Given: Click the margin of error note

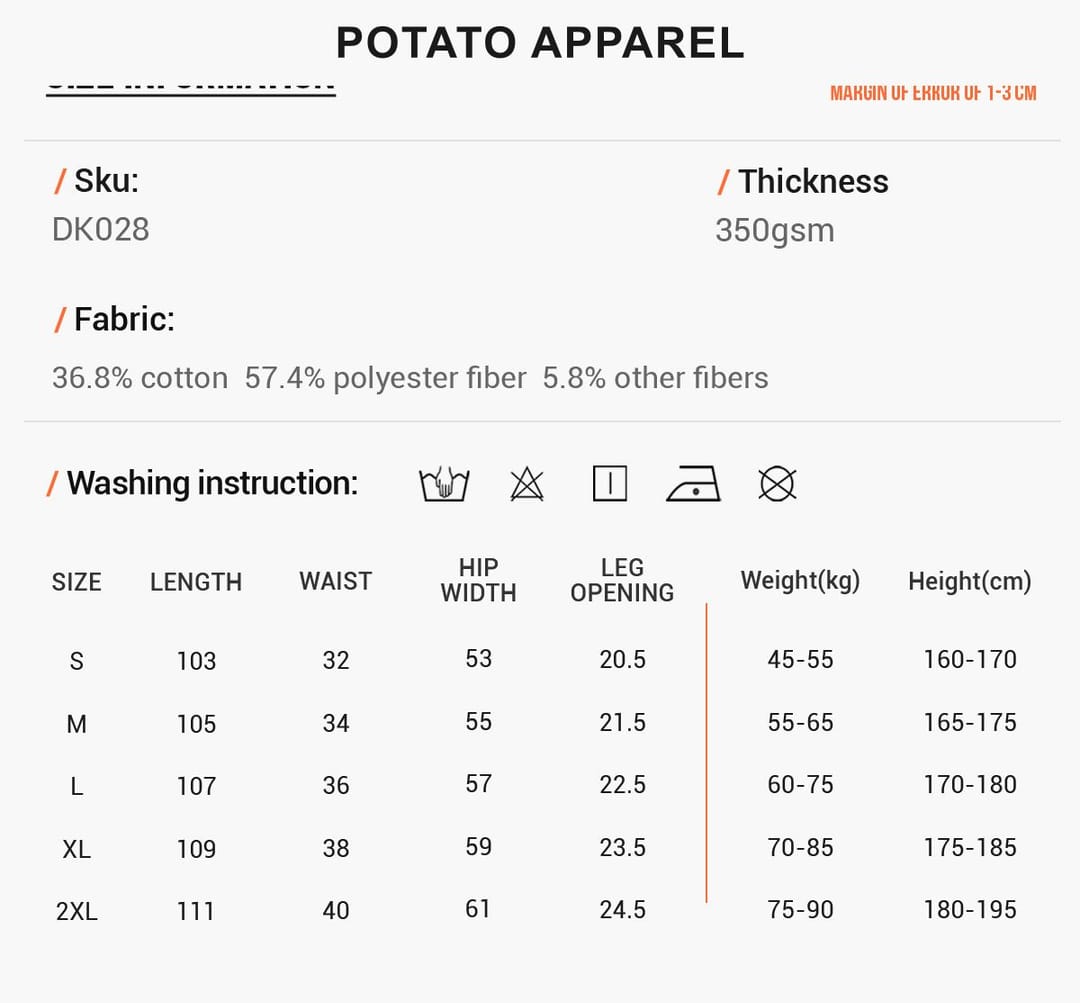Looking at the screenshot, I should pos(933,92).
